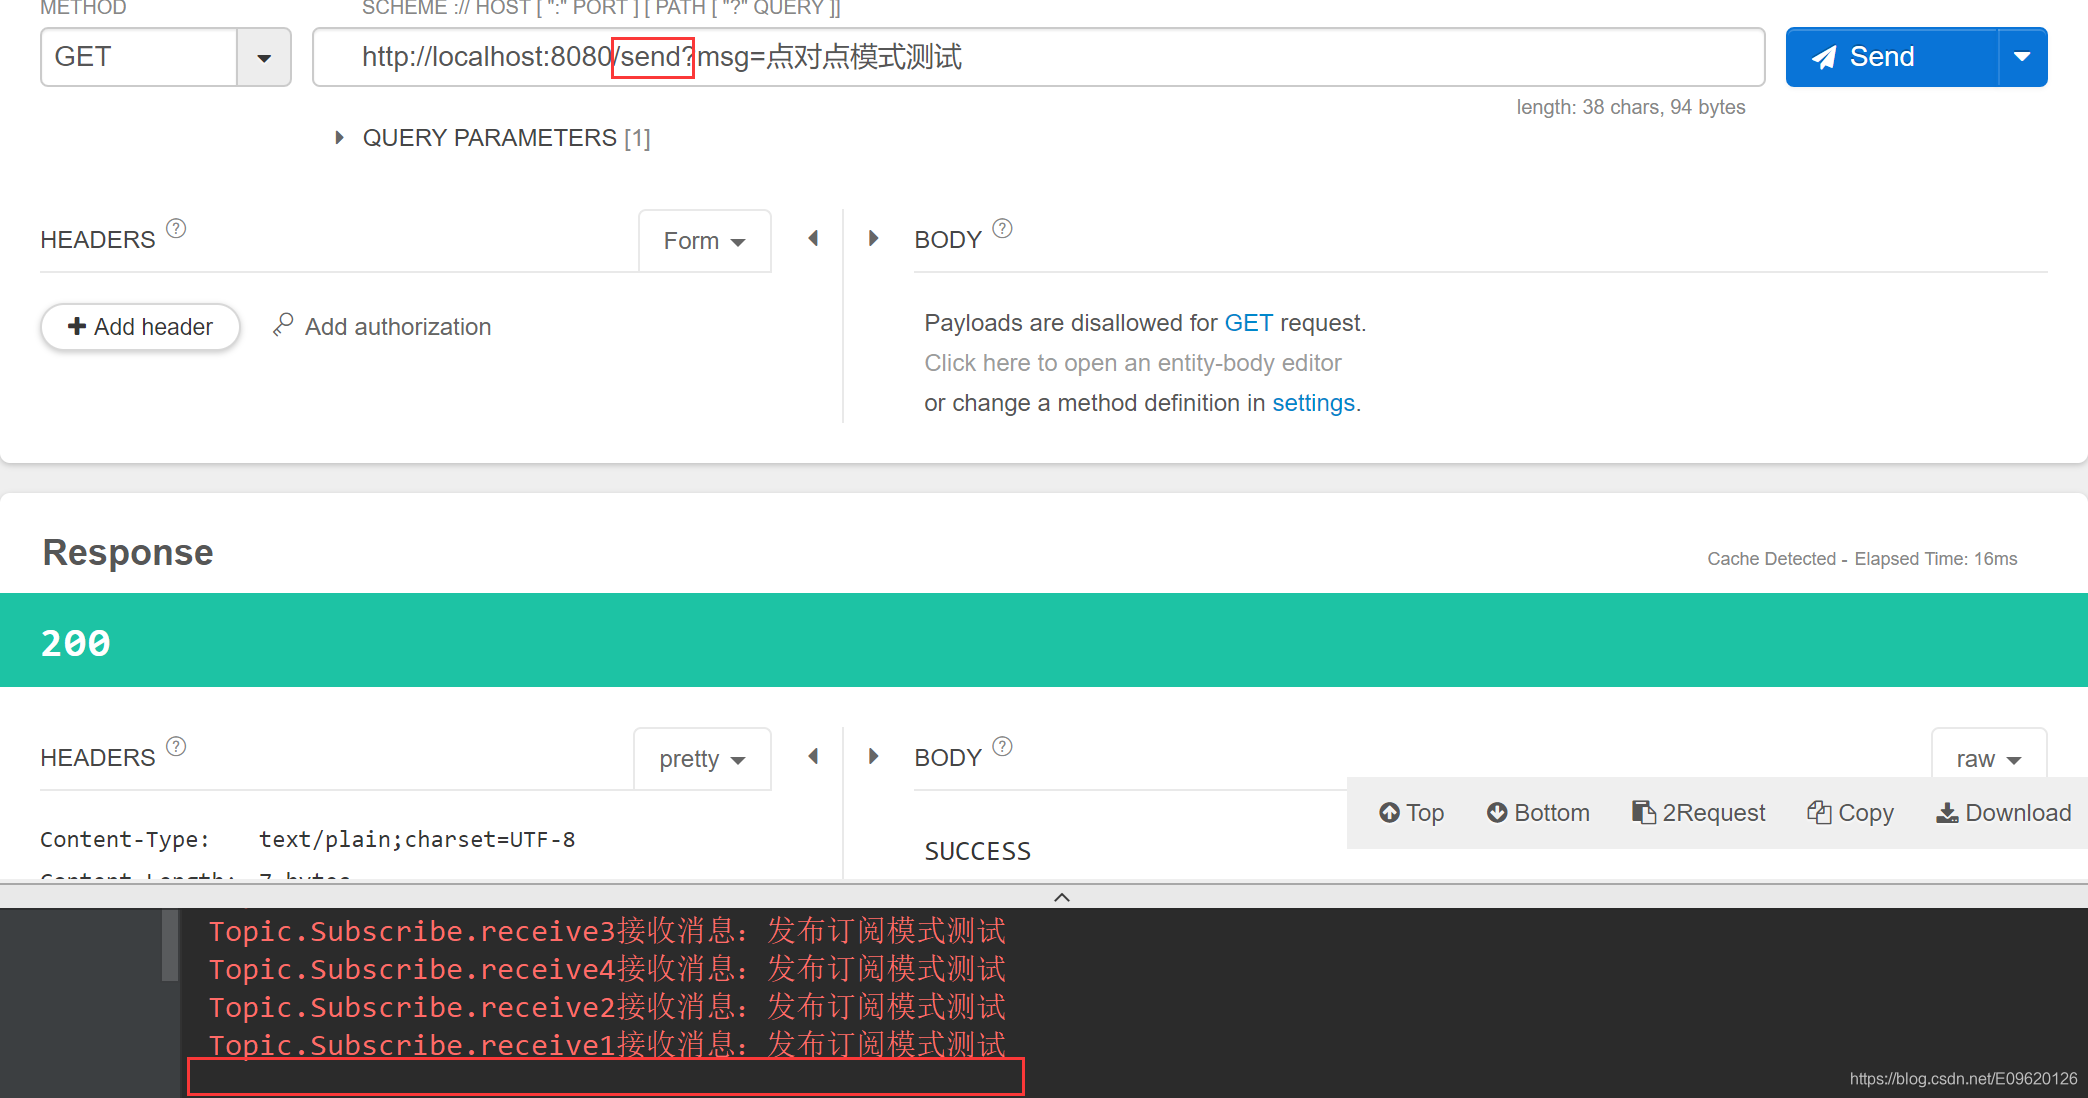Click the Response heading

click(128, 552)
